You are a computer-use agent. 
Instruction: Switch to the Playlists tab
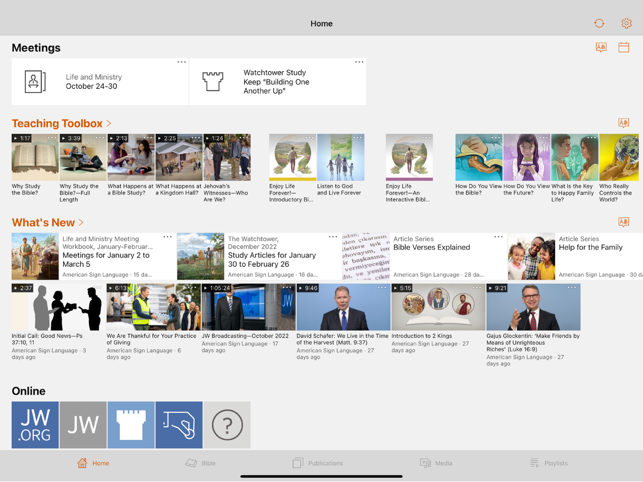[x=549, y=463]
